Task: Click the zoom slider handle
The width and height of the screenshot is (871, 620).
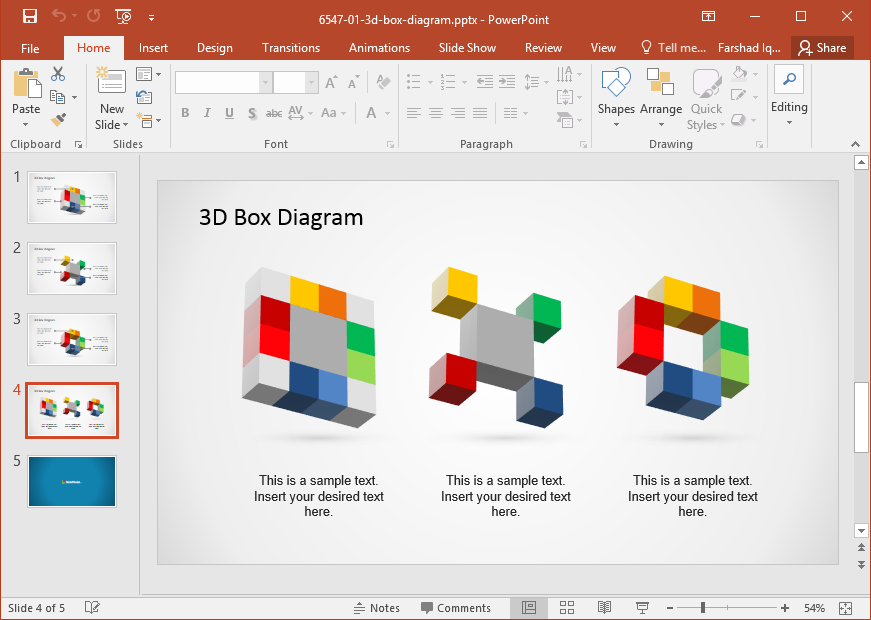Action: click(703, 608)
